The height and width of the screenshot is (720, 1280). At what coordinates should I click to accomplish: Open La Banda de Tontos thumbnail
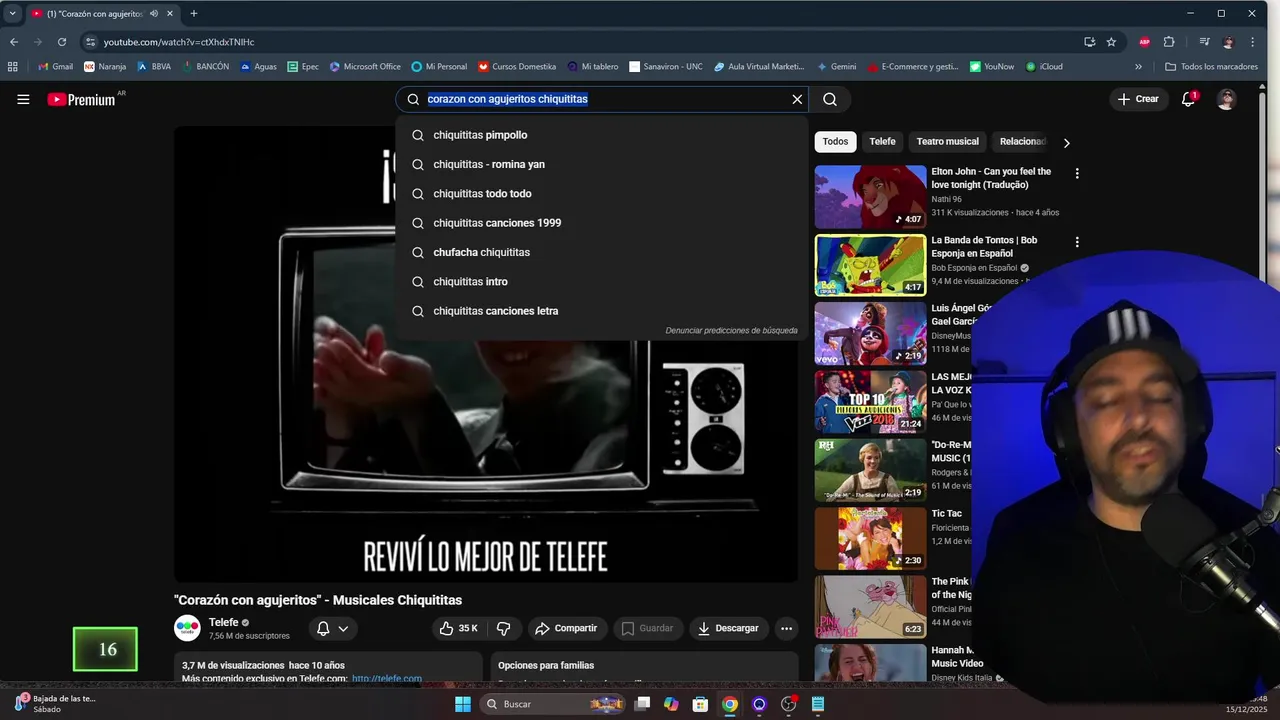tap(870, 266)
